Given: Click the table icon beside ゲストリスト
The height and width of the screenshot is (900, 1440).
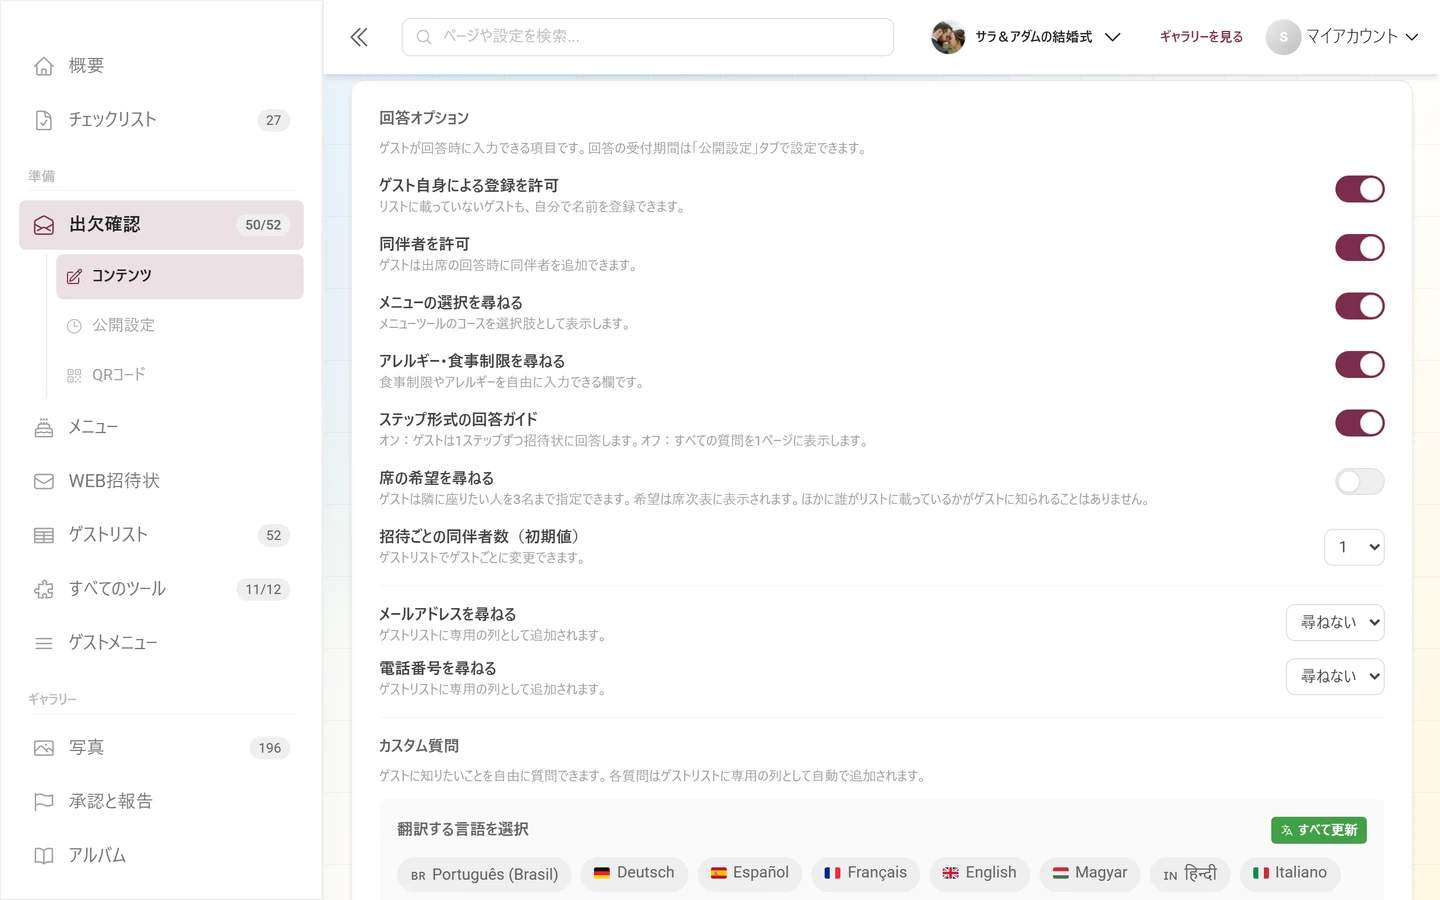Looking at the screenshot, I should (x=44, y=536).
